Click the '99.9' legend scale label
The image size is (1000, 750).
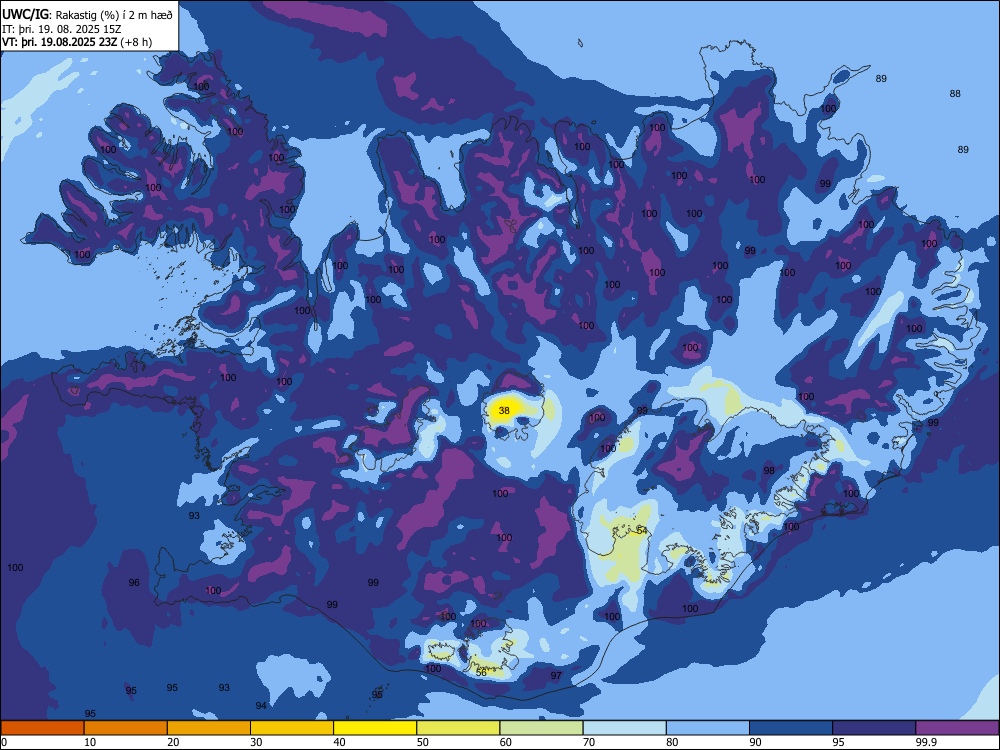point(927,742)
